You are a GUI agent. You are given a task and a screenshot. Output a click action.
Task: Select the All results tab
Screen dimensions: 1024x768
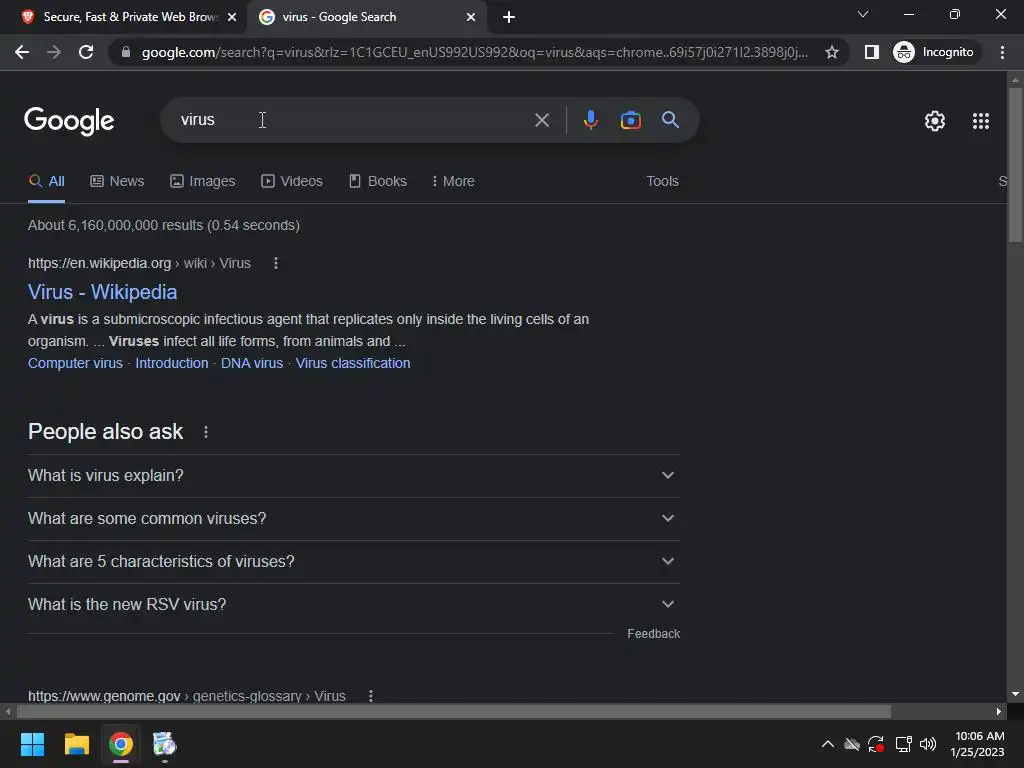click(x=46, y=182)
